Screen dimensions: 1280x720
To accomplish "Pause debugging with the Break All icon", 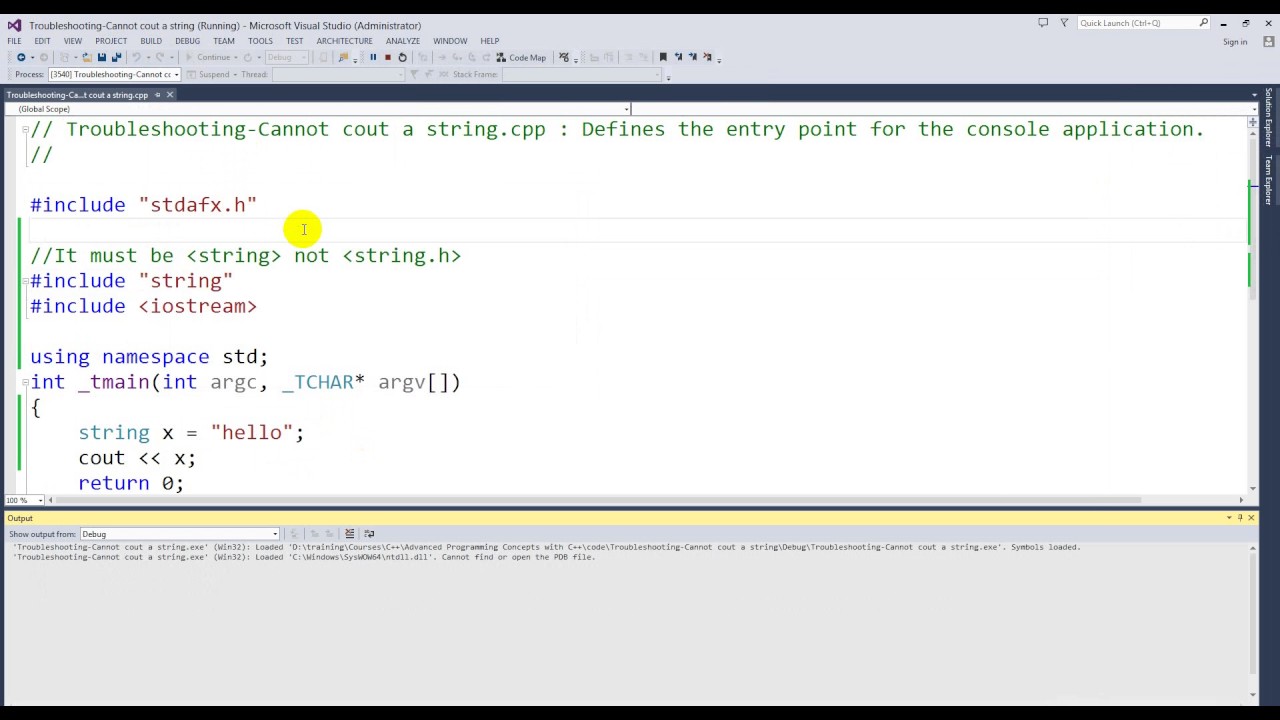I will pos(373,57).
